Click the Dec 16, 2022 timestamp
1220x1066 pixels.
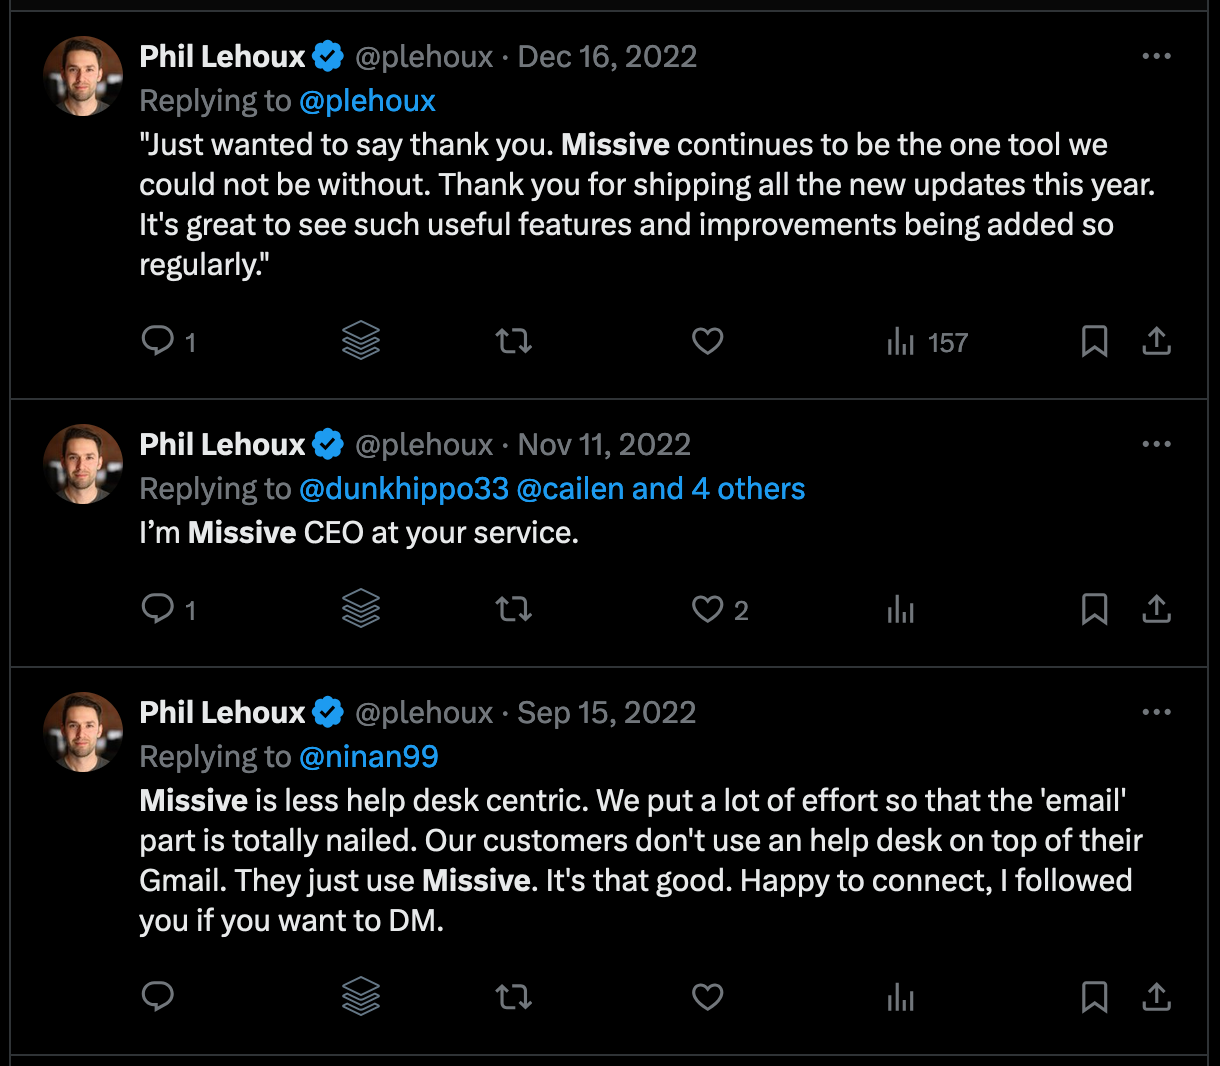pos(607,56)
